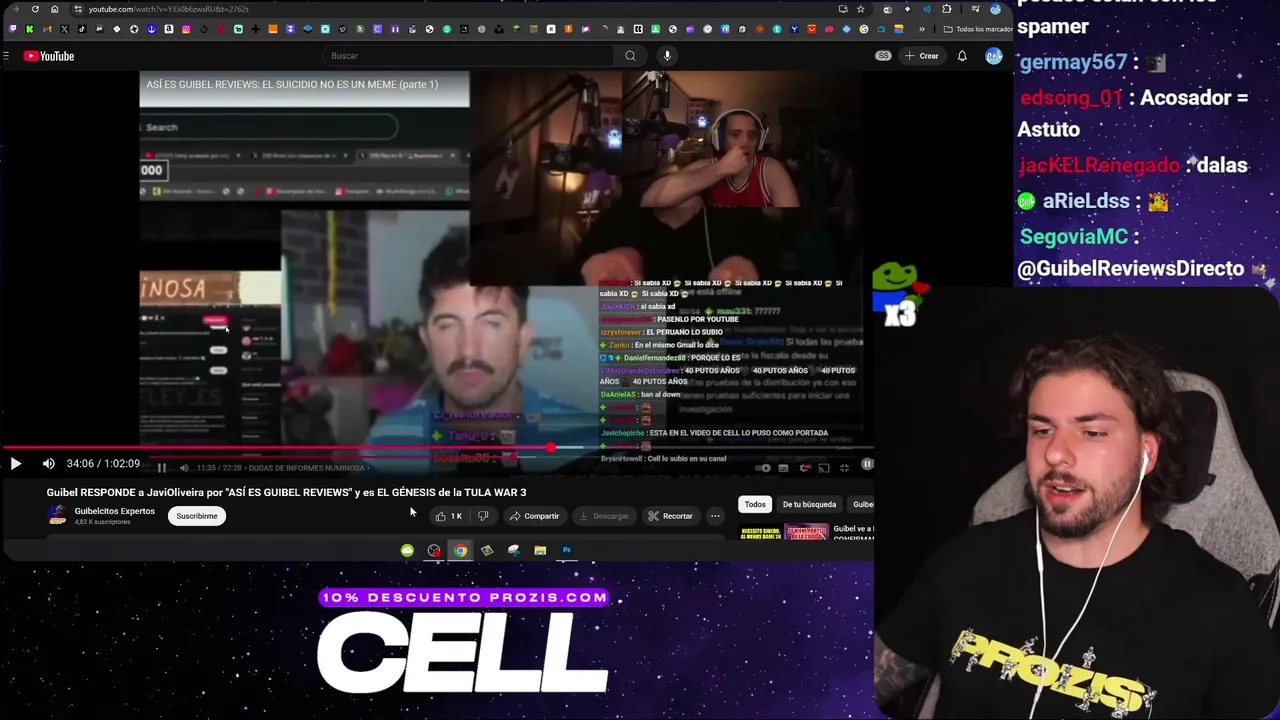Click the Recortar clip button
The height and width of the screenshot is (720, 1280).
tap(670, 516)
